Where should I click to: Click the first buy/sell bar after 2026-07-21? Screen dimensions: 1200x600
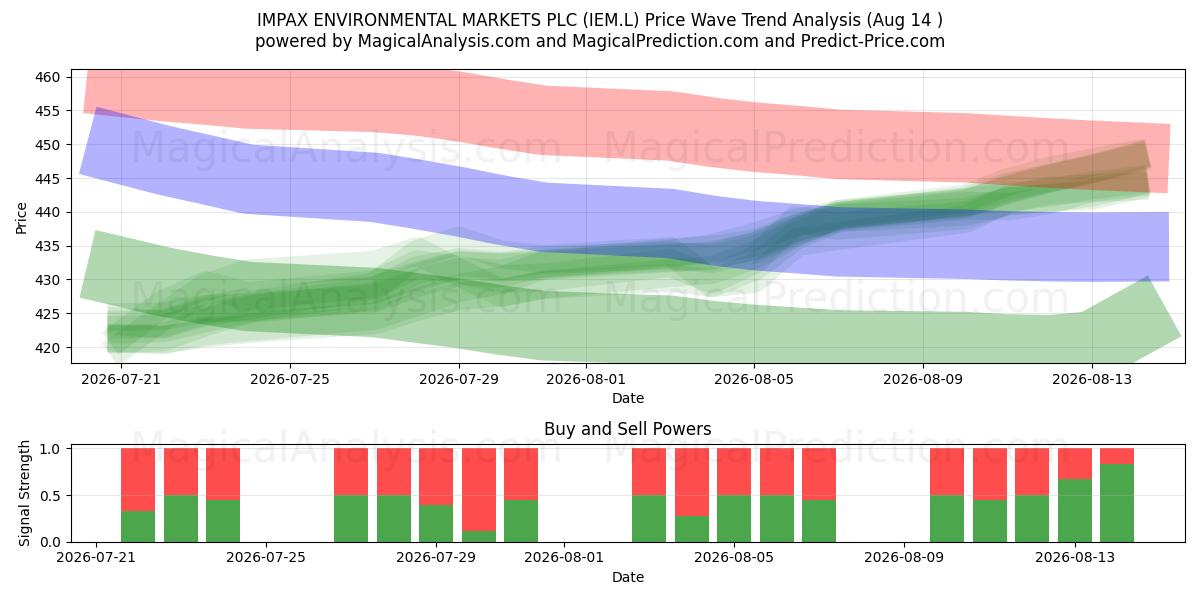tap(138, 495)
